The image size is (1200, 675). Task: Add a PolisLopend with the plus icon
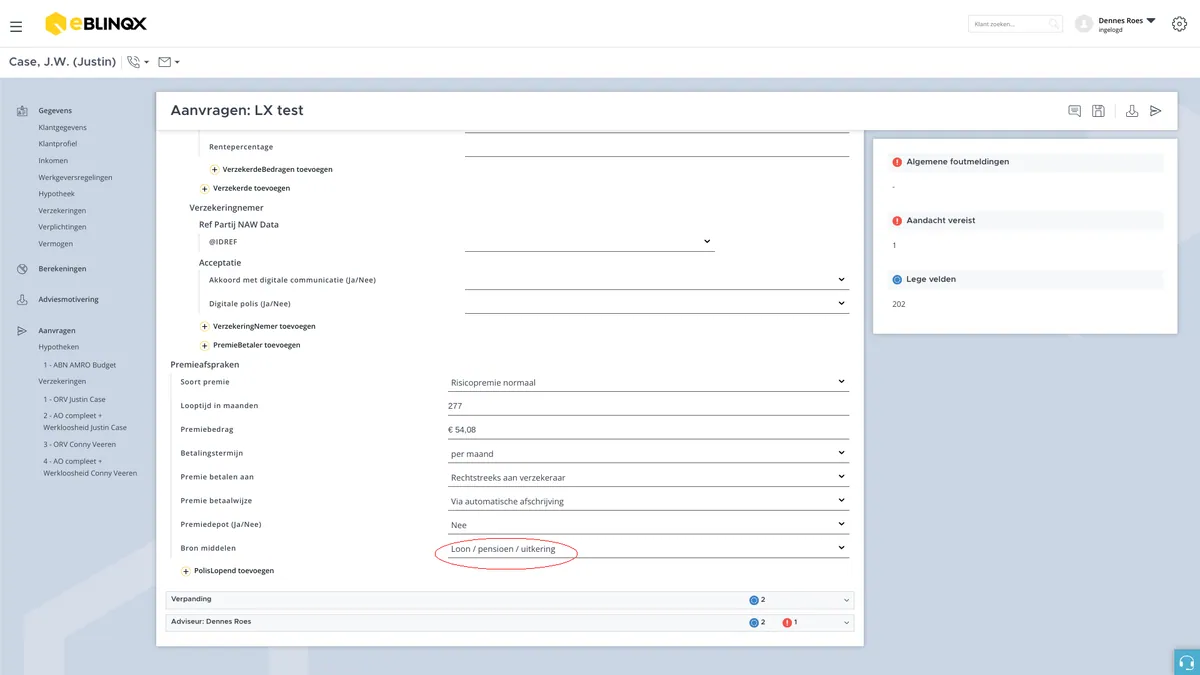(x=186, y=571)
